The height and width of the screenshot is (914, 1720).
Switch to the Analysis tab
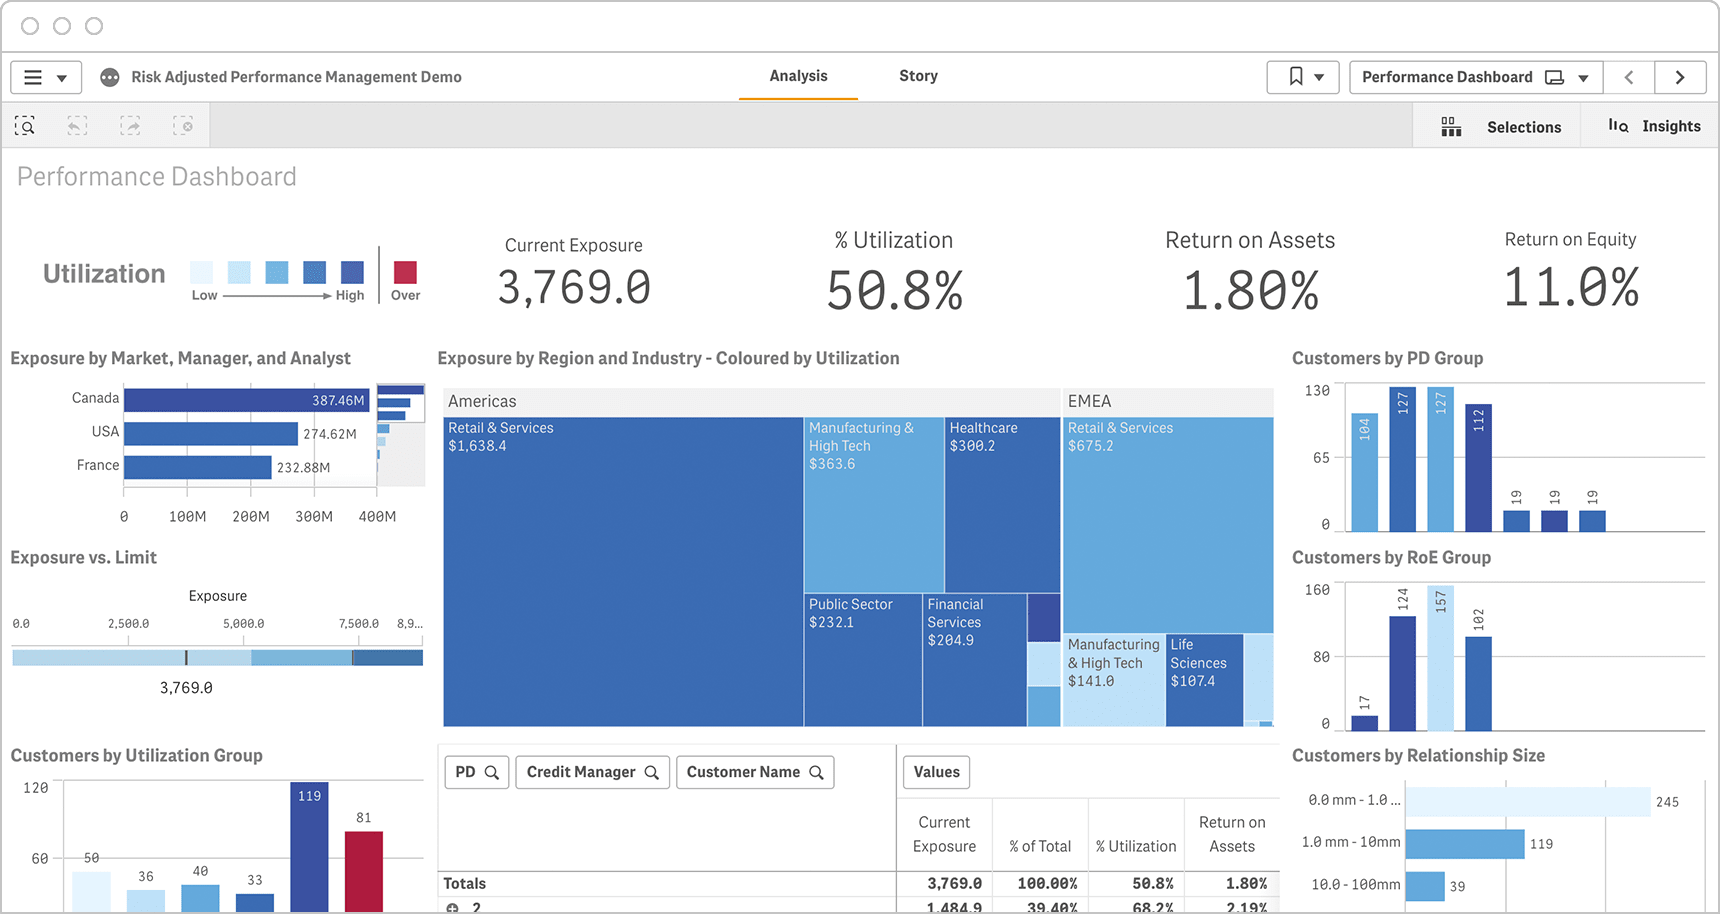798,76
